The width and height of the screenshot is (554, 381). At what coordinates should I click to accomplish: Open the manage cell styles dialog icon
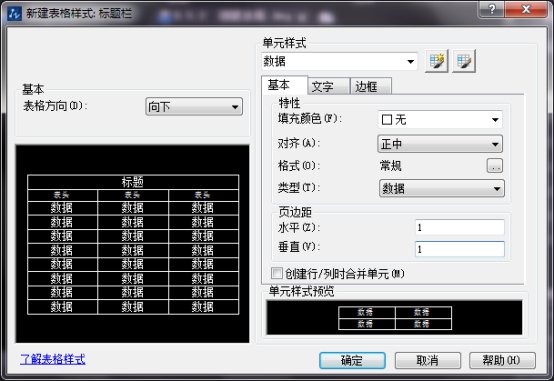coord(464,61)
